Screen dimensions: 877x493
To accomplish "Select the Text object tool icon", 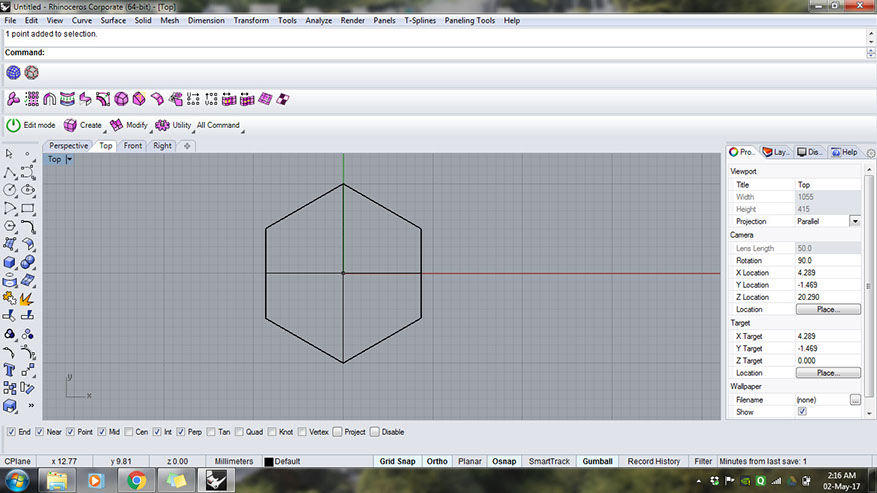I will [x=10, y=370].
